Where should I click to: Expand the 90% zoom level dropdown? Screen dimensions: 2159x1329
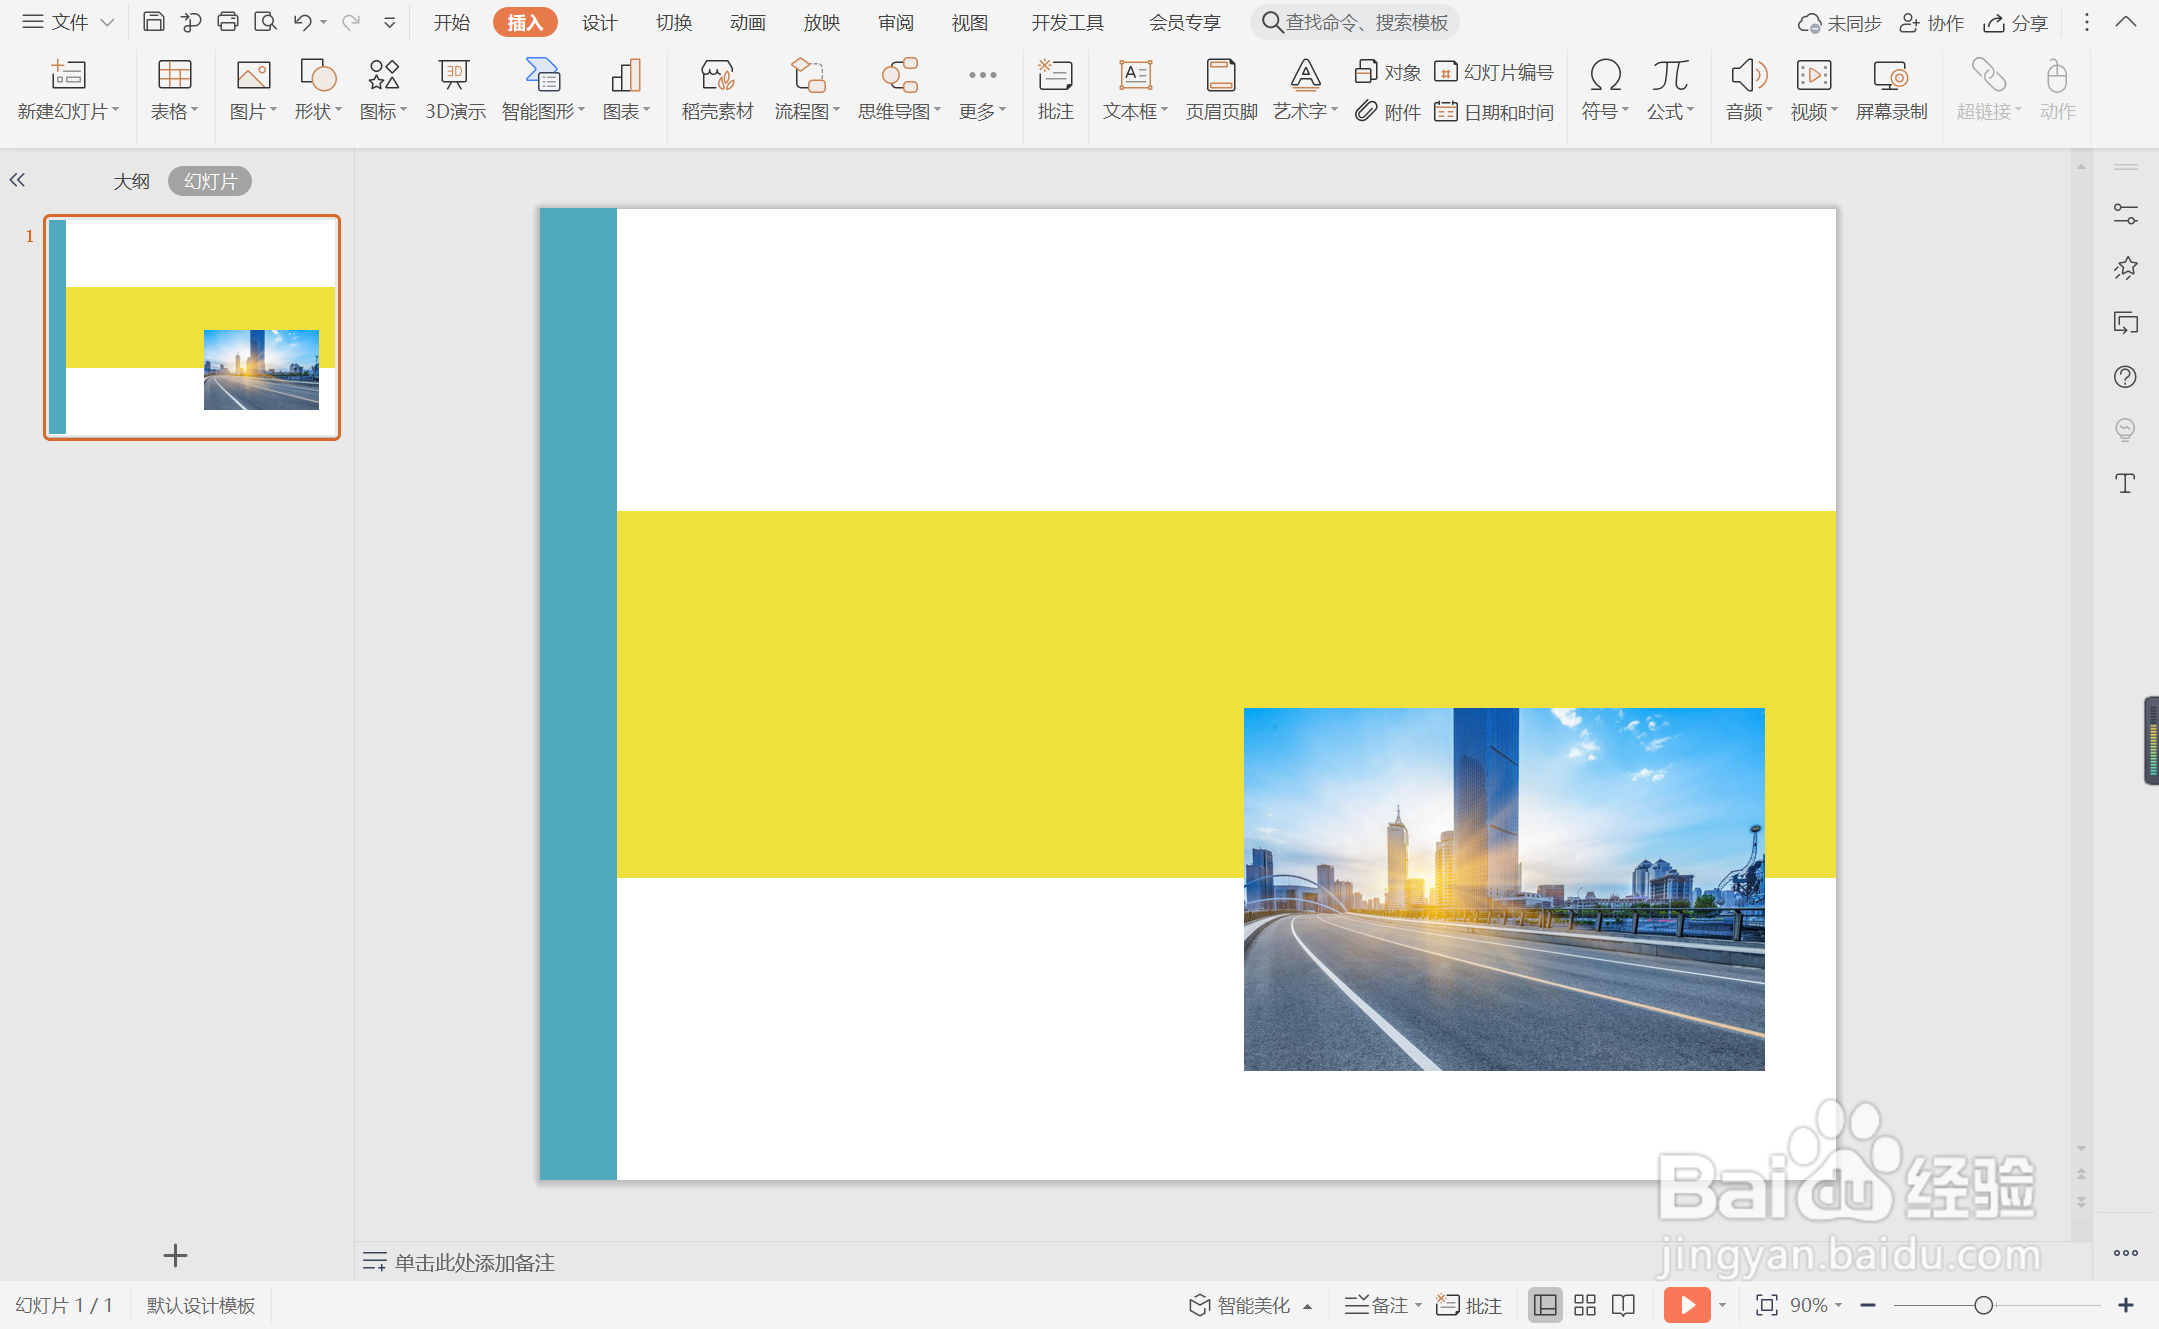pyautogui.click(x=1815, y=1305)
